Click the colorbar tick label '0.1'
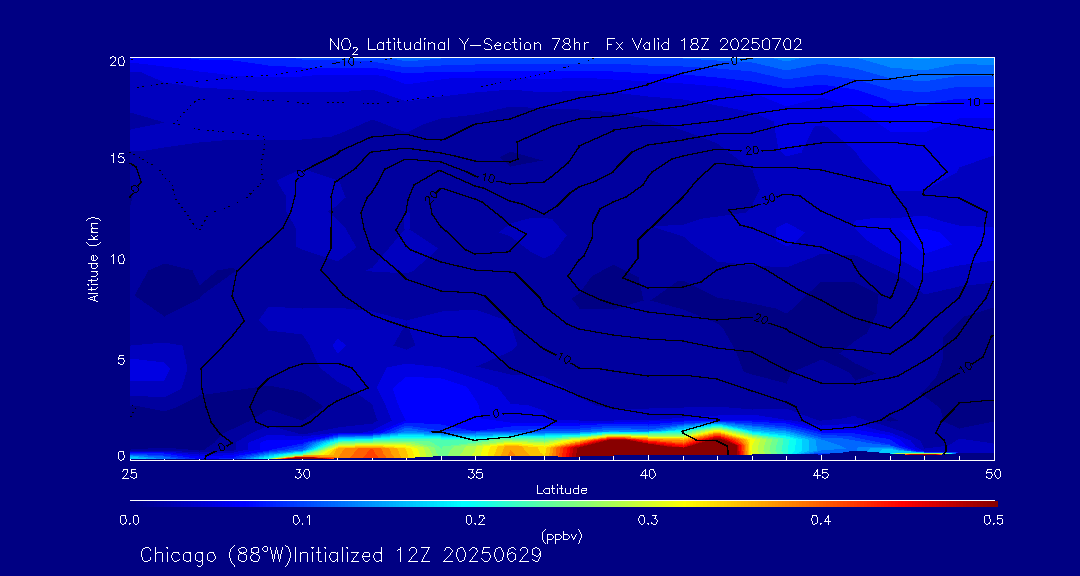 point(303,520)
